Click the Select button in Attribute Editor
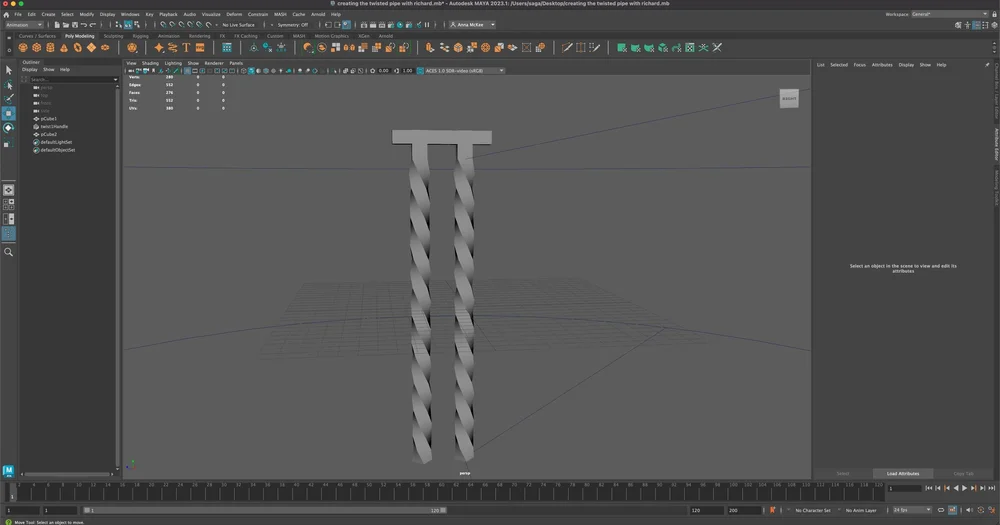The image size is (1000, 525). pyautogui.click(x=842, y=473)
